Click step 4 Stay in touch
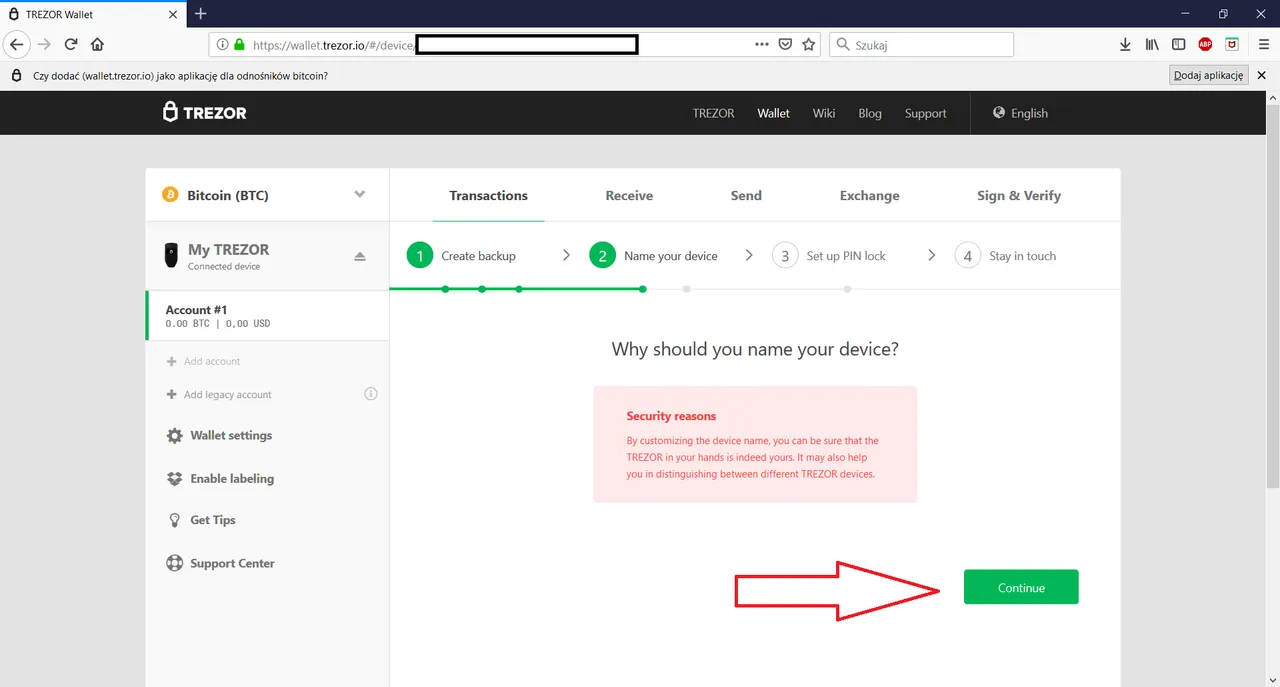 pos(1006,256)
